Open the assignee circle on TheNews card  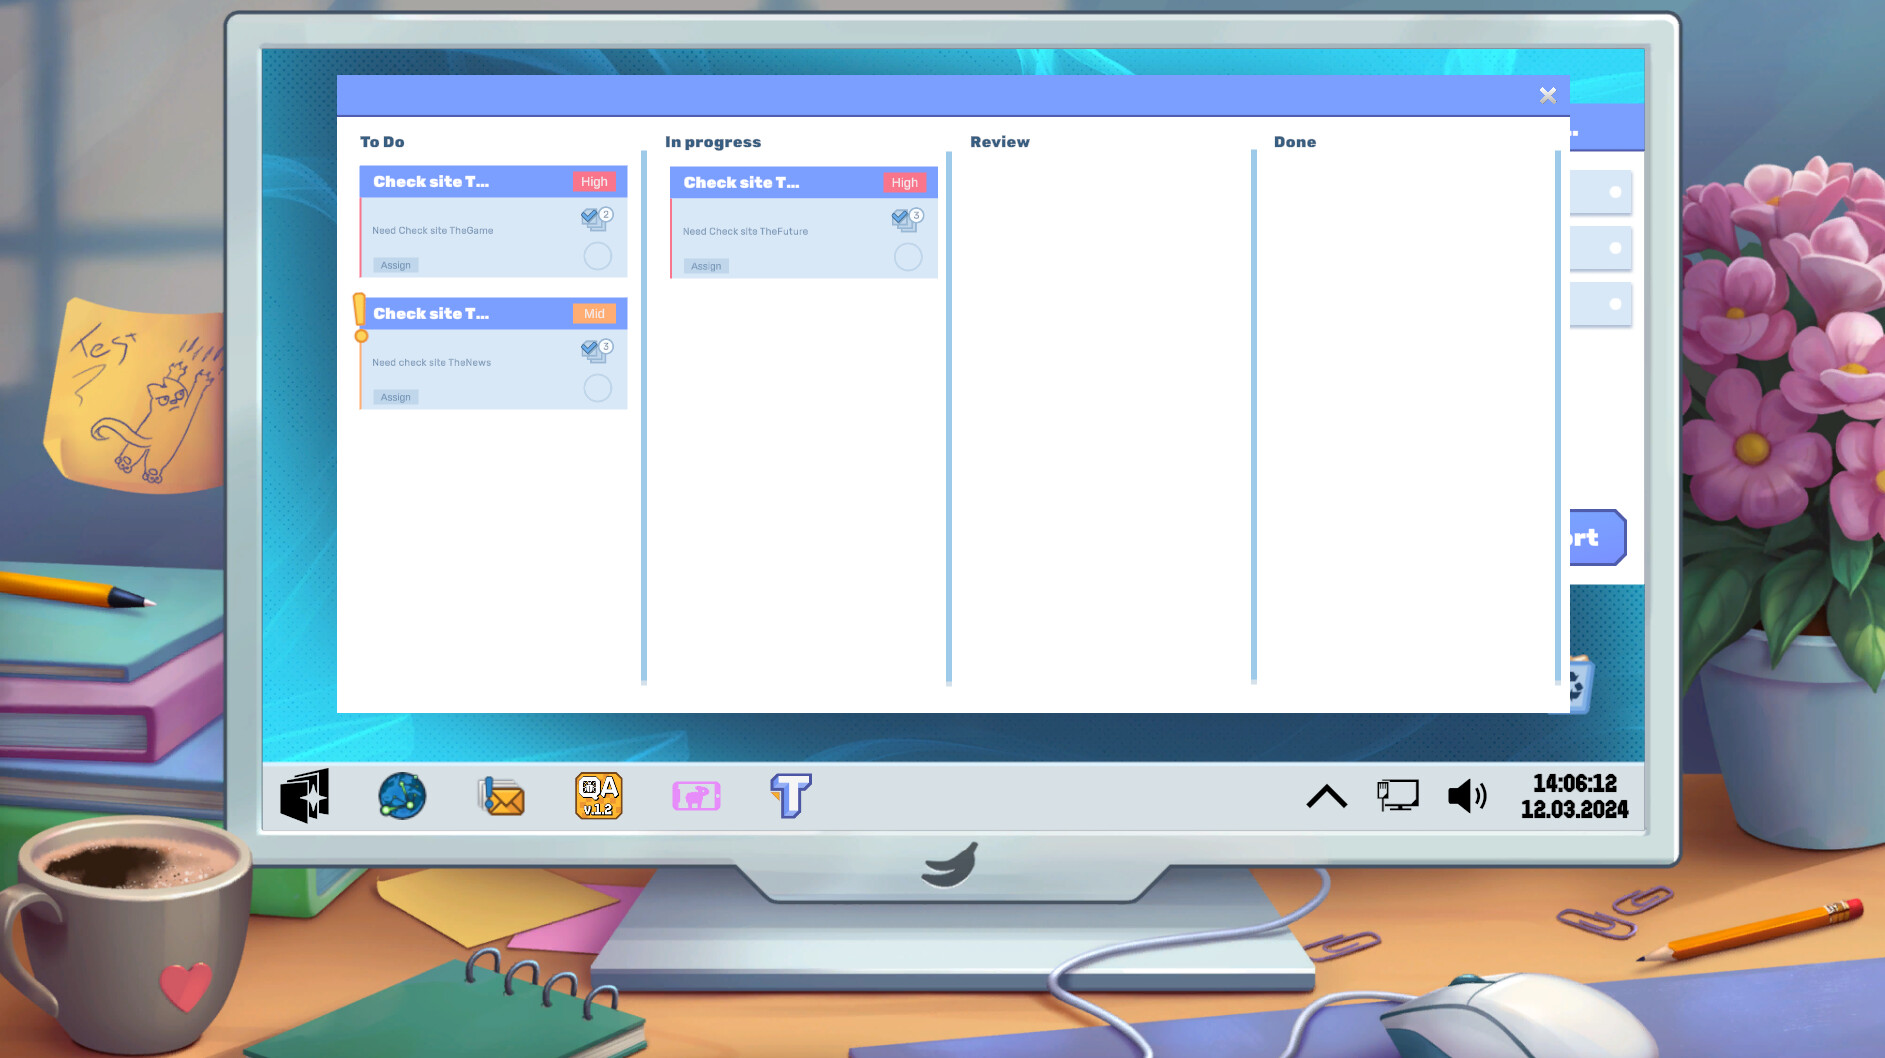tap(597, 388)
